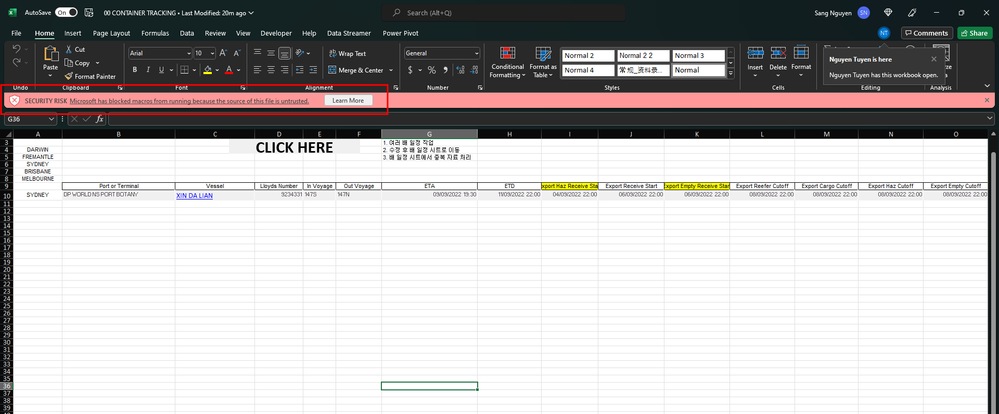Click the Search box in title bar
The width and height of the screenshot is (999, 414).
pyautogui.click(x=503, y=13)
